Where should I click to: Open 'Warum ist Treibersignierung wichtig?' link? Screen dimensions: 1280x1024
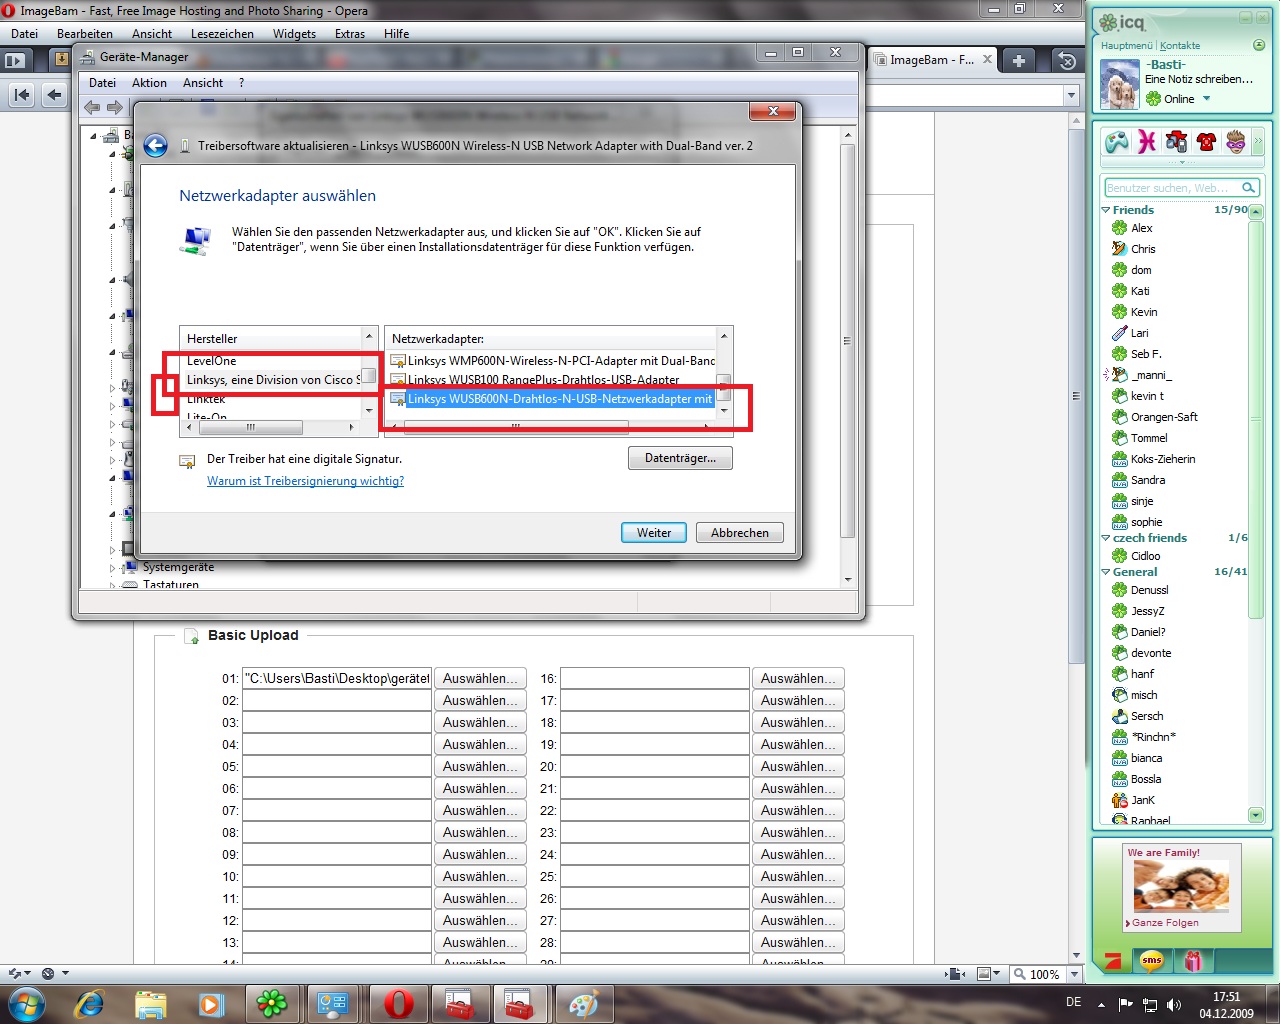point(305,481)
